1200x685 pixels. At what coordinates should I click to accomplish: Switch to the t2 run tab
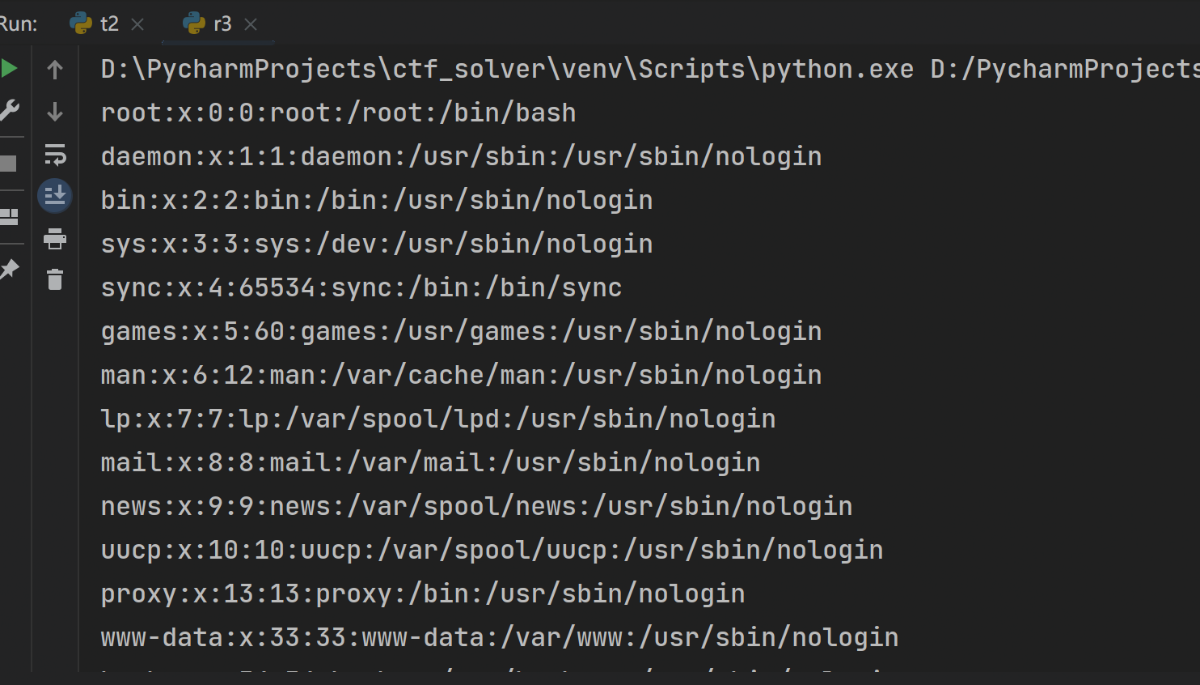pos(108,23)
